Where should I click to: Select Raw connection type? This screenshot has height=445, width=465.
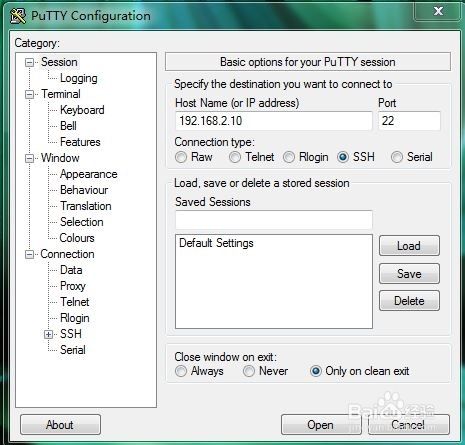tap(181, 157)
